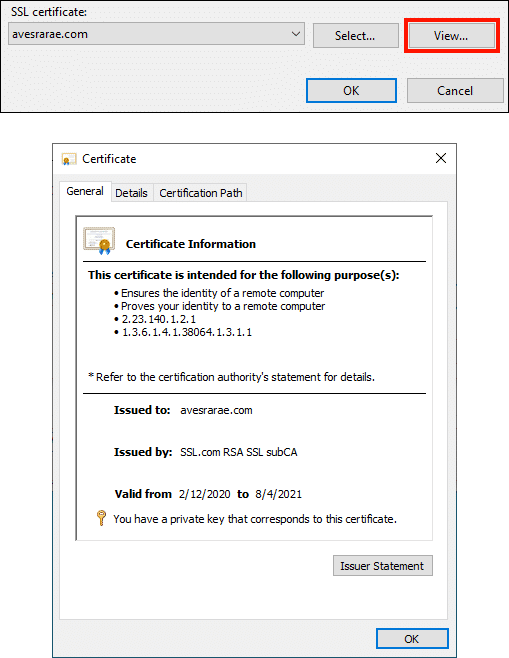
Task: Select 'Ensures the identity of a remote computer'
Action: 222,293
